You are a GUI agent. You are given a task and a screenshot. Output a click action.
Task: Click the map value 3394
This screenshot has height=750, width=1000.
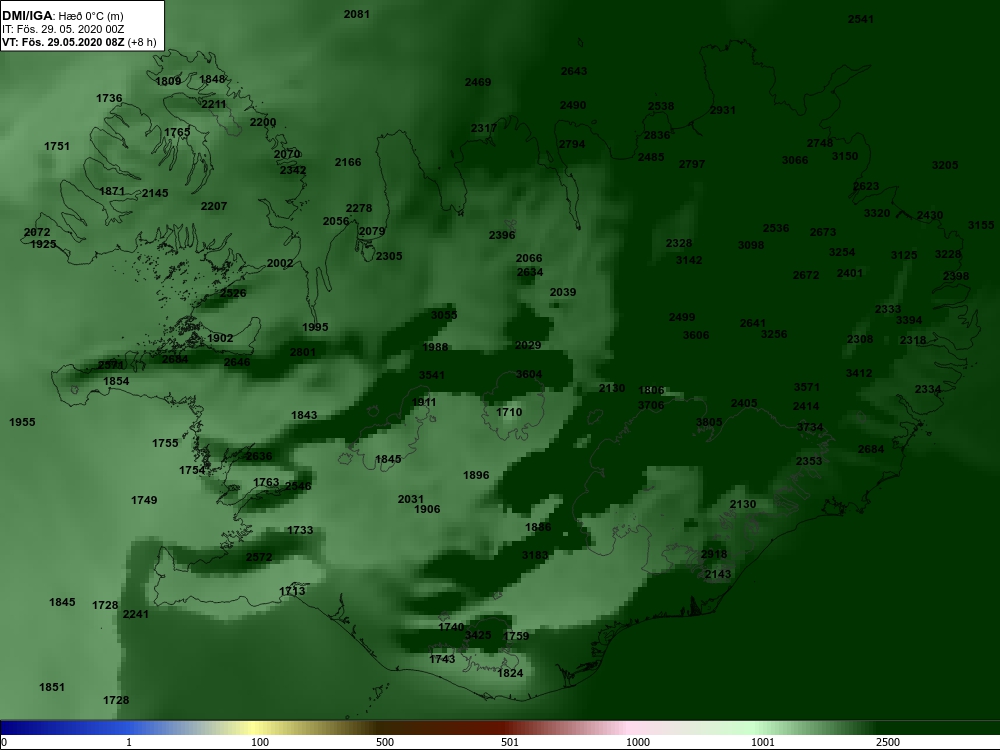click(x=909, y=320)
